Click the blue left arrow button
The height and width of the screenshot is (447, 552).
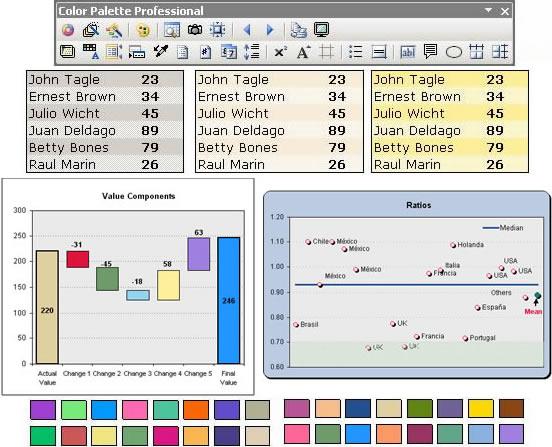(247, 30)
